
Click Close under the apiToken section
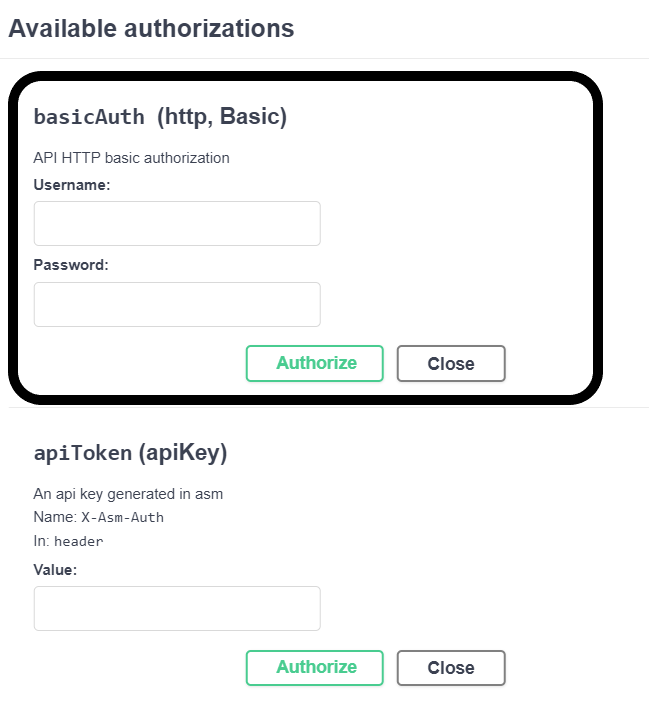coord(451,668)
